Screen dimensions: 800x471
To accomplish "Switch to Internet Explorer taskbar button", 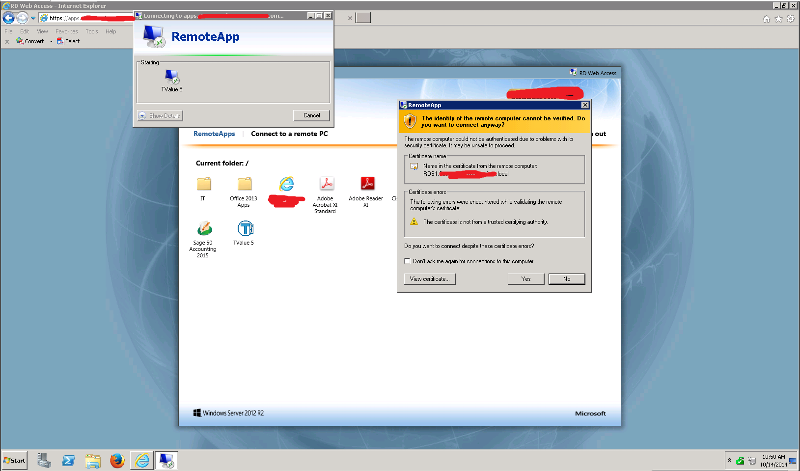I will coord(142,460).
